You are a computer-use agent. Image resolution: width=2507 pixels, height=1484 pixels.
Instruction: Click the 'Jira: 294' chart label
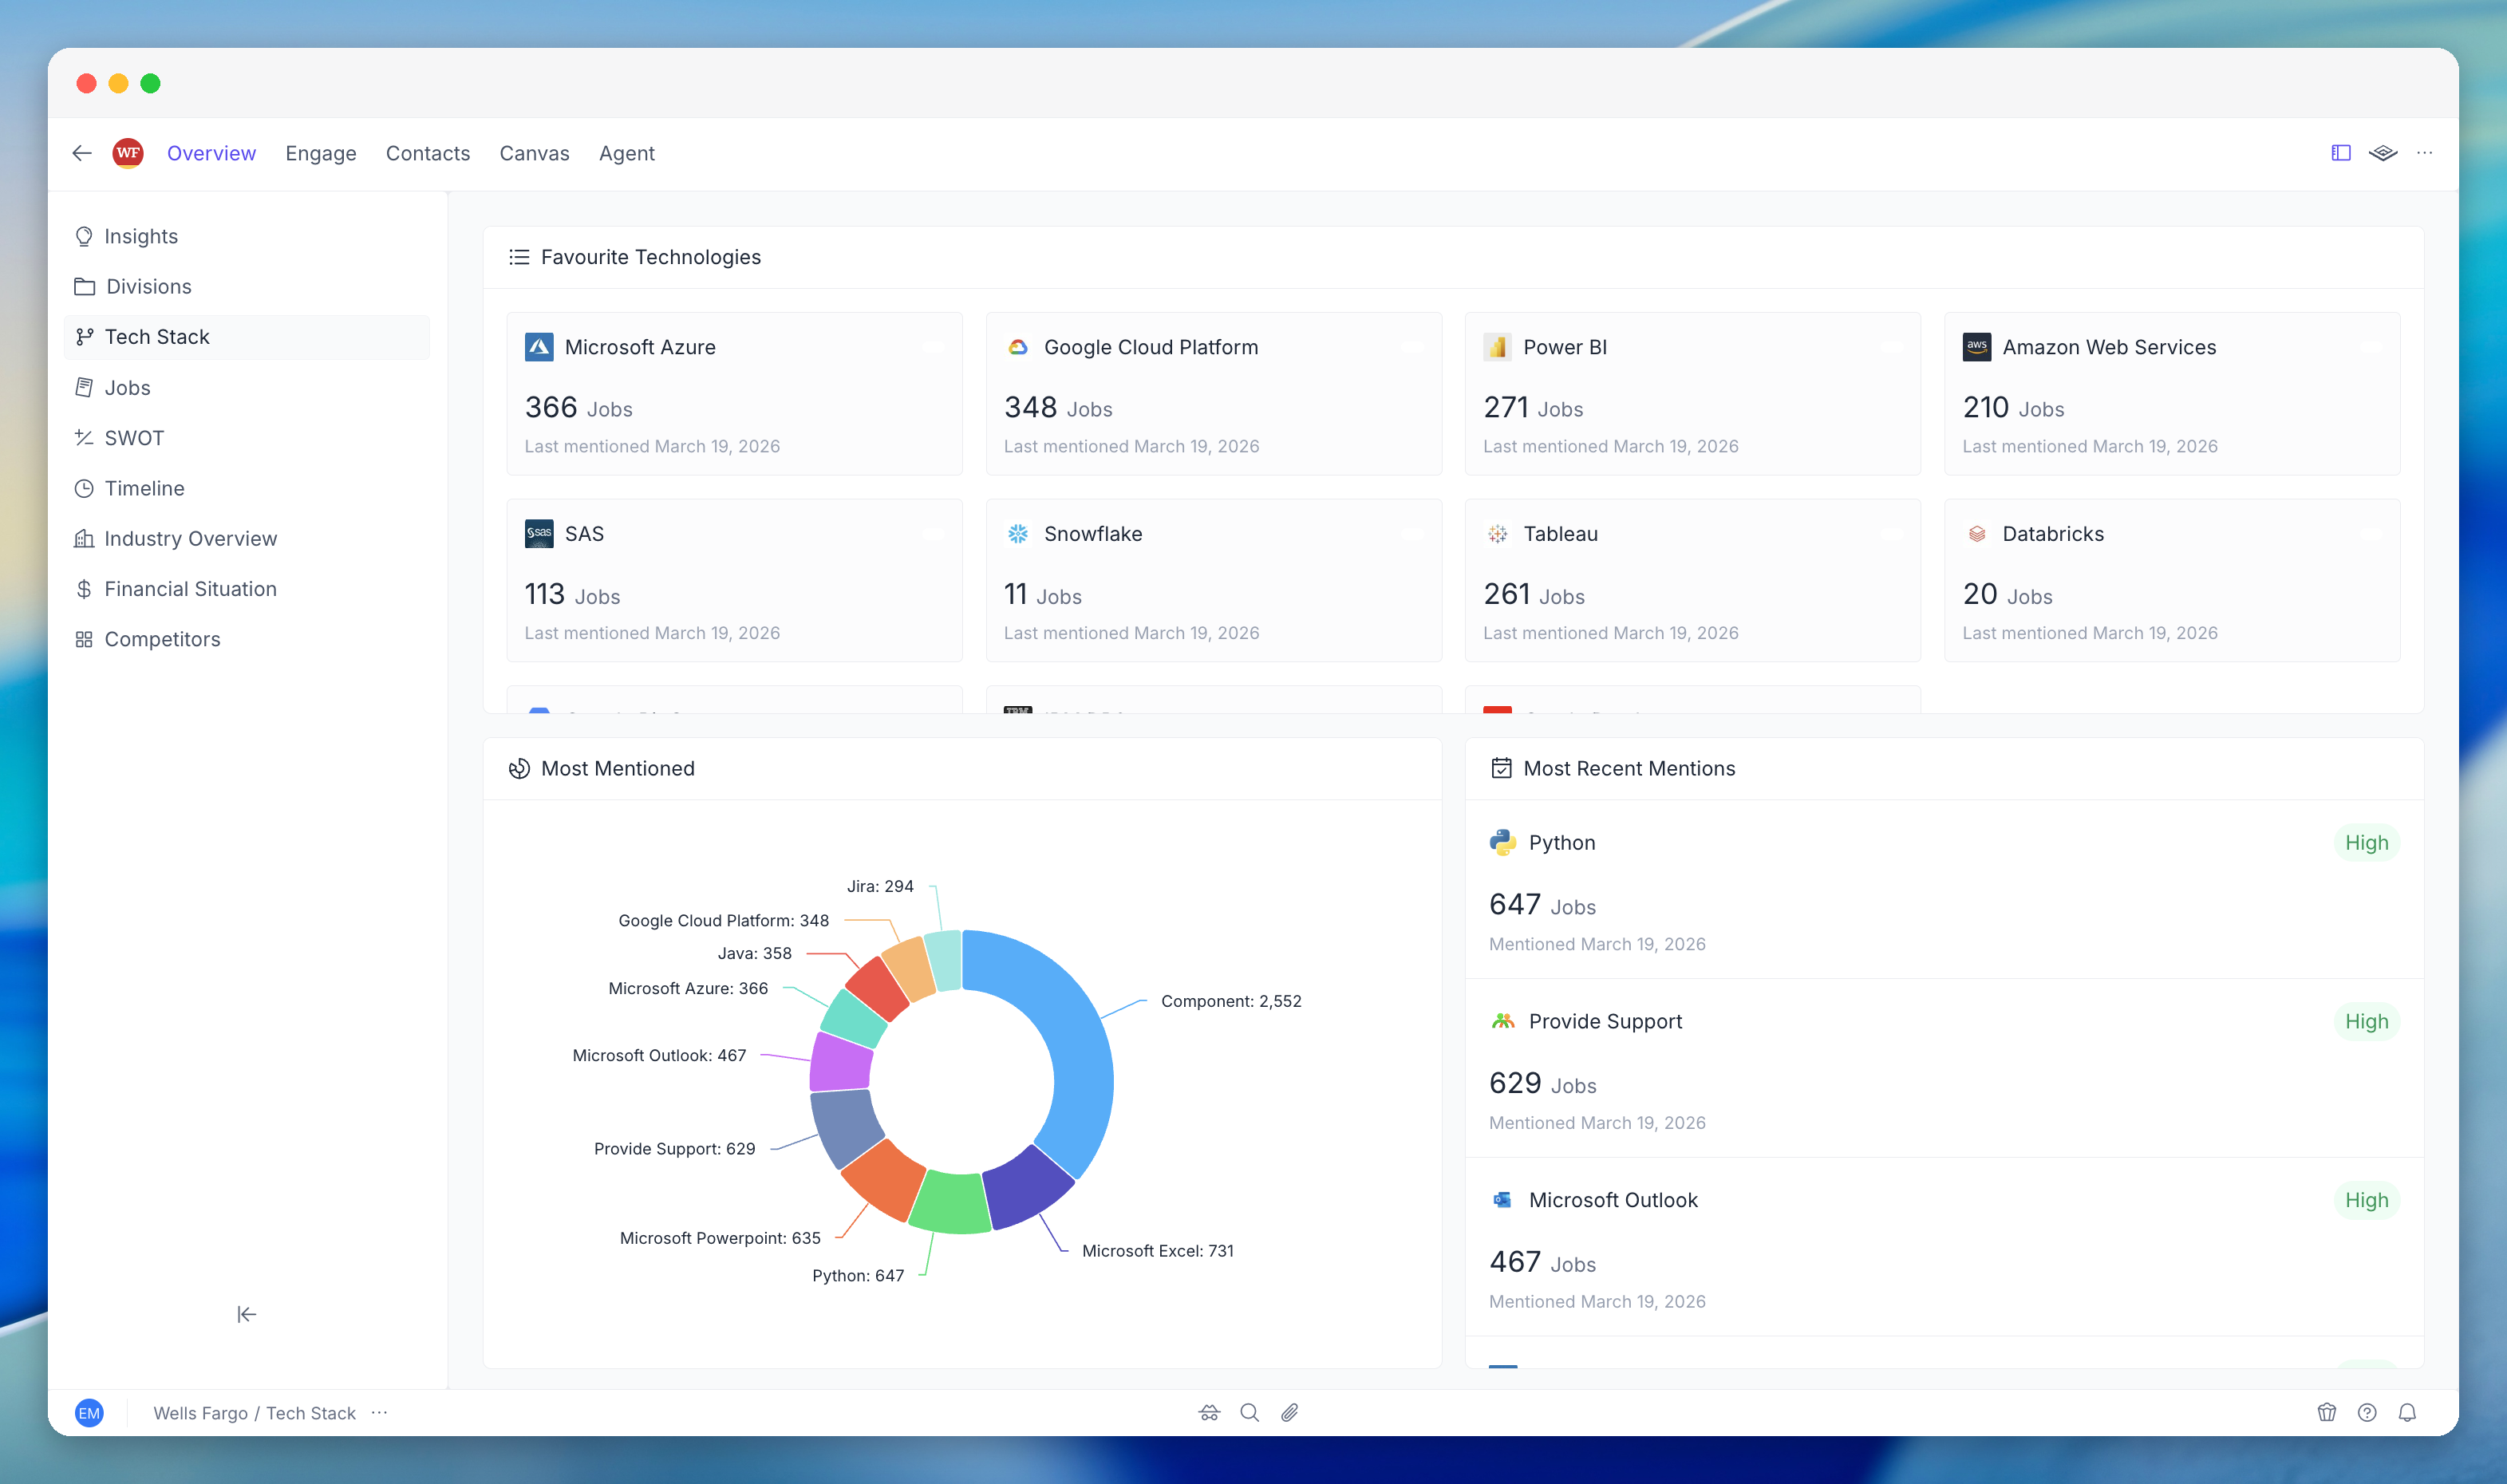click(880, 886)
